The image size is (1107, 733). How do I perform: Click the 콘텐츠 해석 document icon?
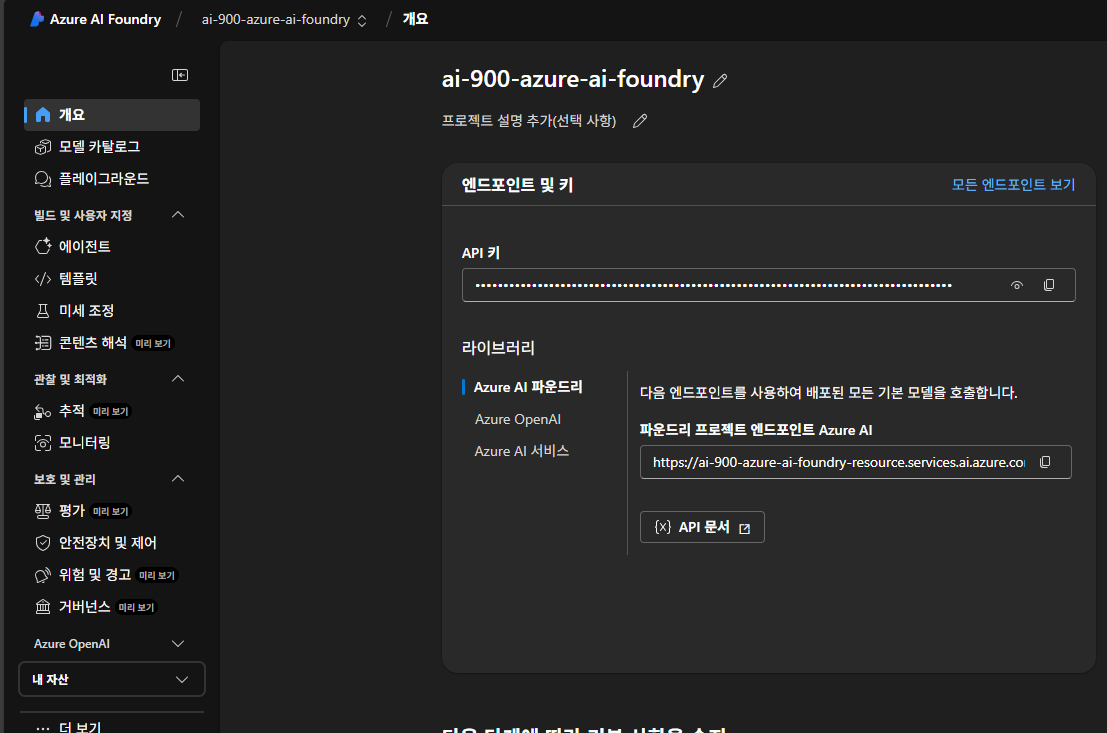(x=43, y=343)
